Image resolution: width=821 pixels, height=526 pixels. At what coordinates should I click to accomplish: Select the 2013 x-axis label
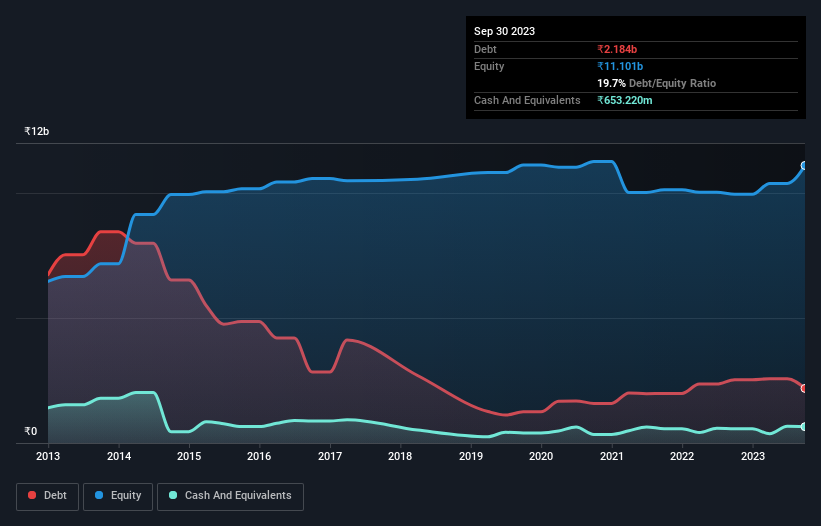48,456
